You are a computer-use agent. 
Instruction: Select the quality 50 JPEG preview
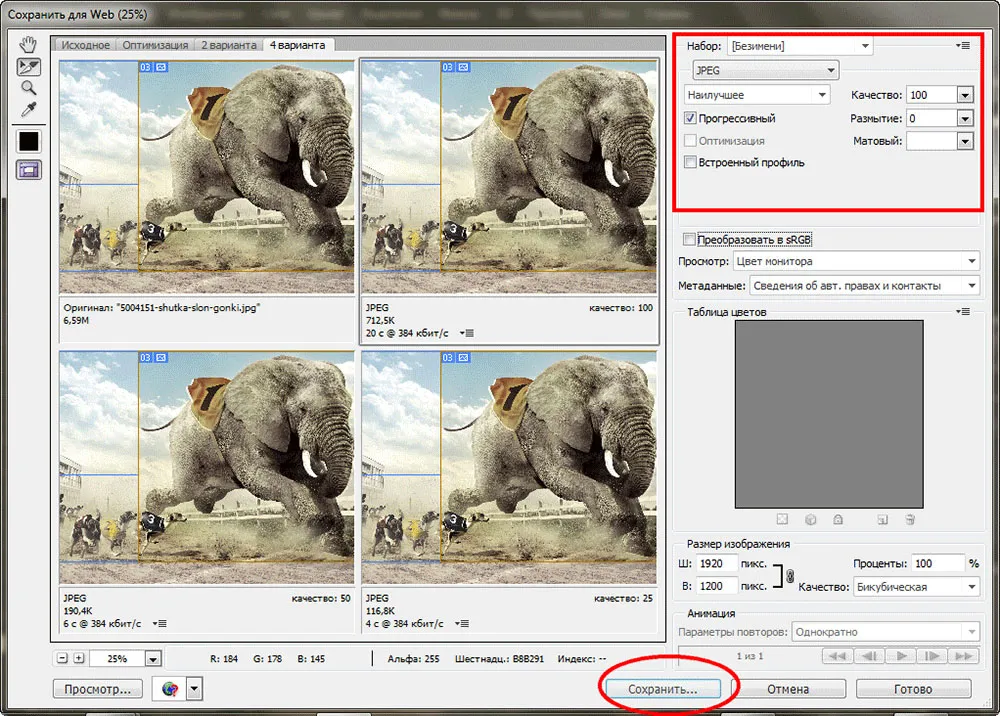coord(207,467)
